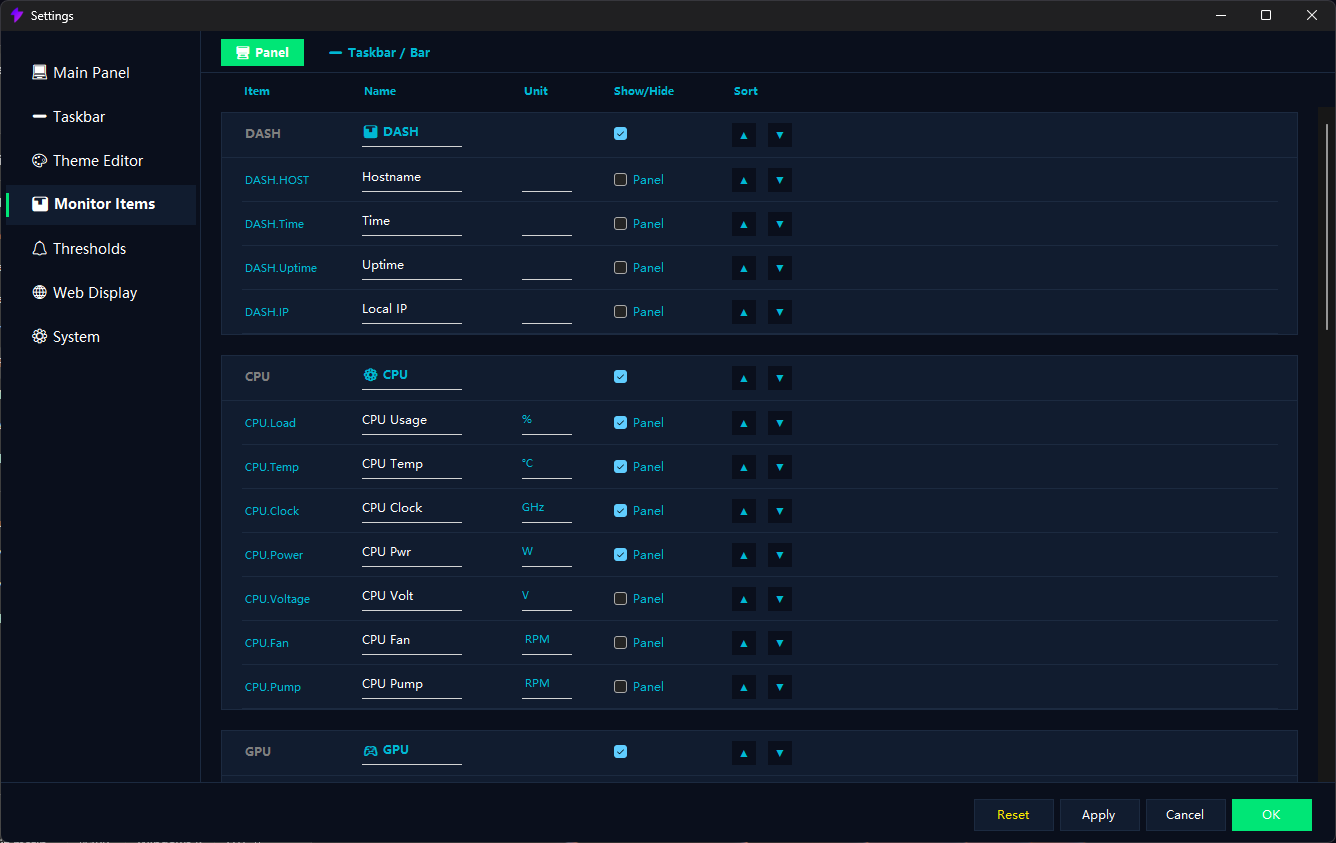
Task: Enable Panel checkbox for Uptime
Action: (x=621, y=268)
